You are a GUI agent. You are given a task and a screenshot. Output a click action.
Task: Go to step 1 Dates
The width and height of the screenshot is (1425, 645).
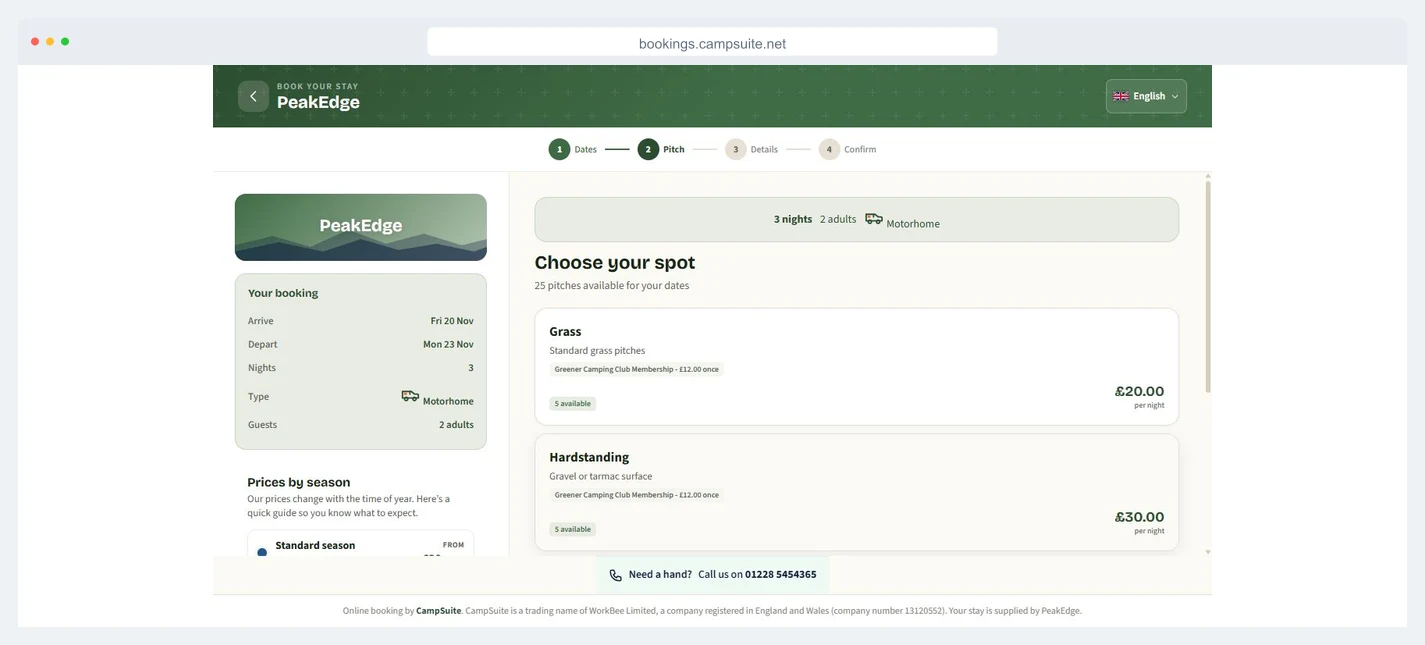pos(572,149)
